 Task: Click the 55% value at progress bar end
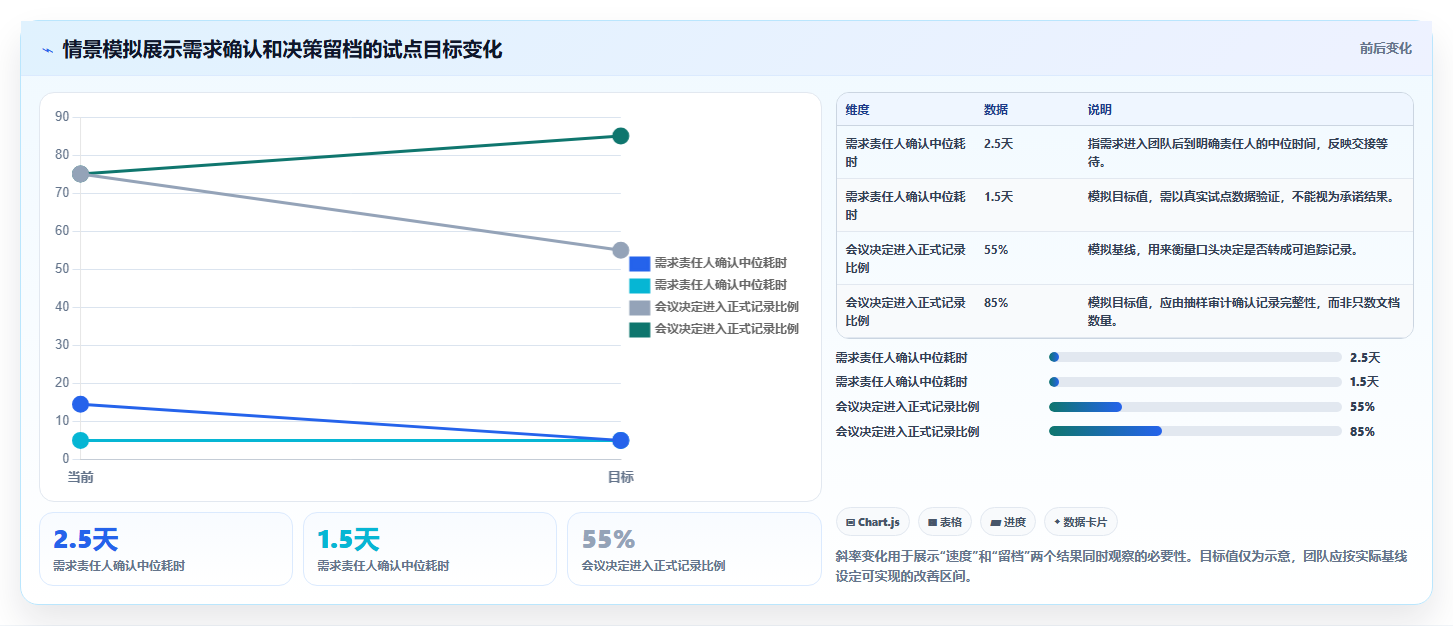pyautogui.click(x=1362, y=407)
